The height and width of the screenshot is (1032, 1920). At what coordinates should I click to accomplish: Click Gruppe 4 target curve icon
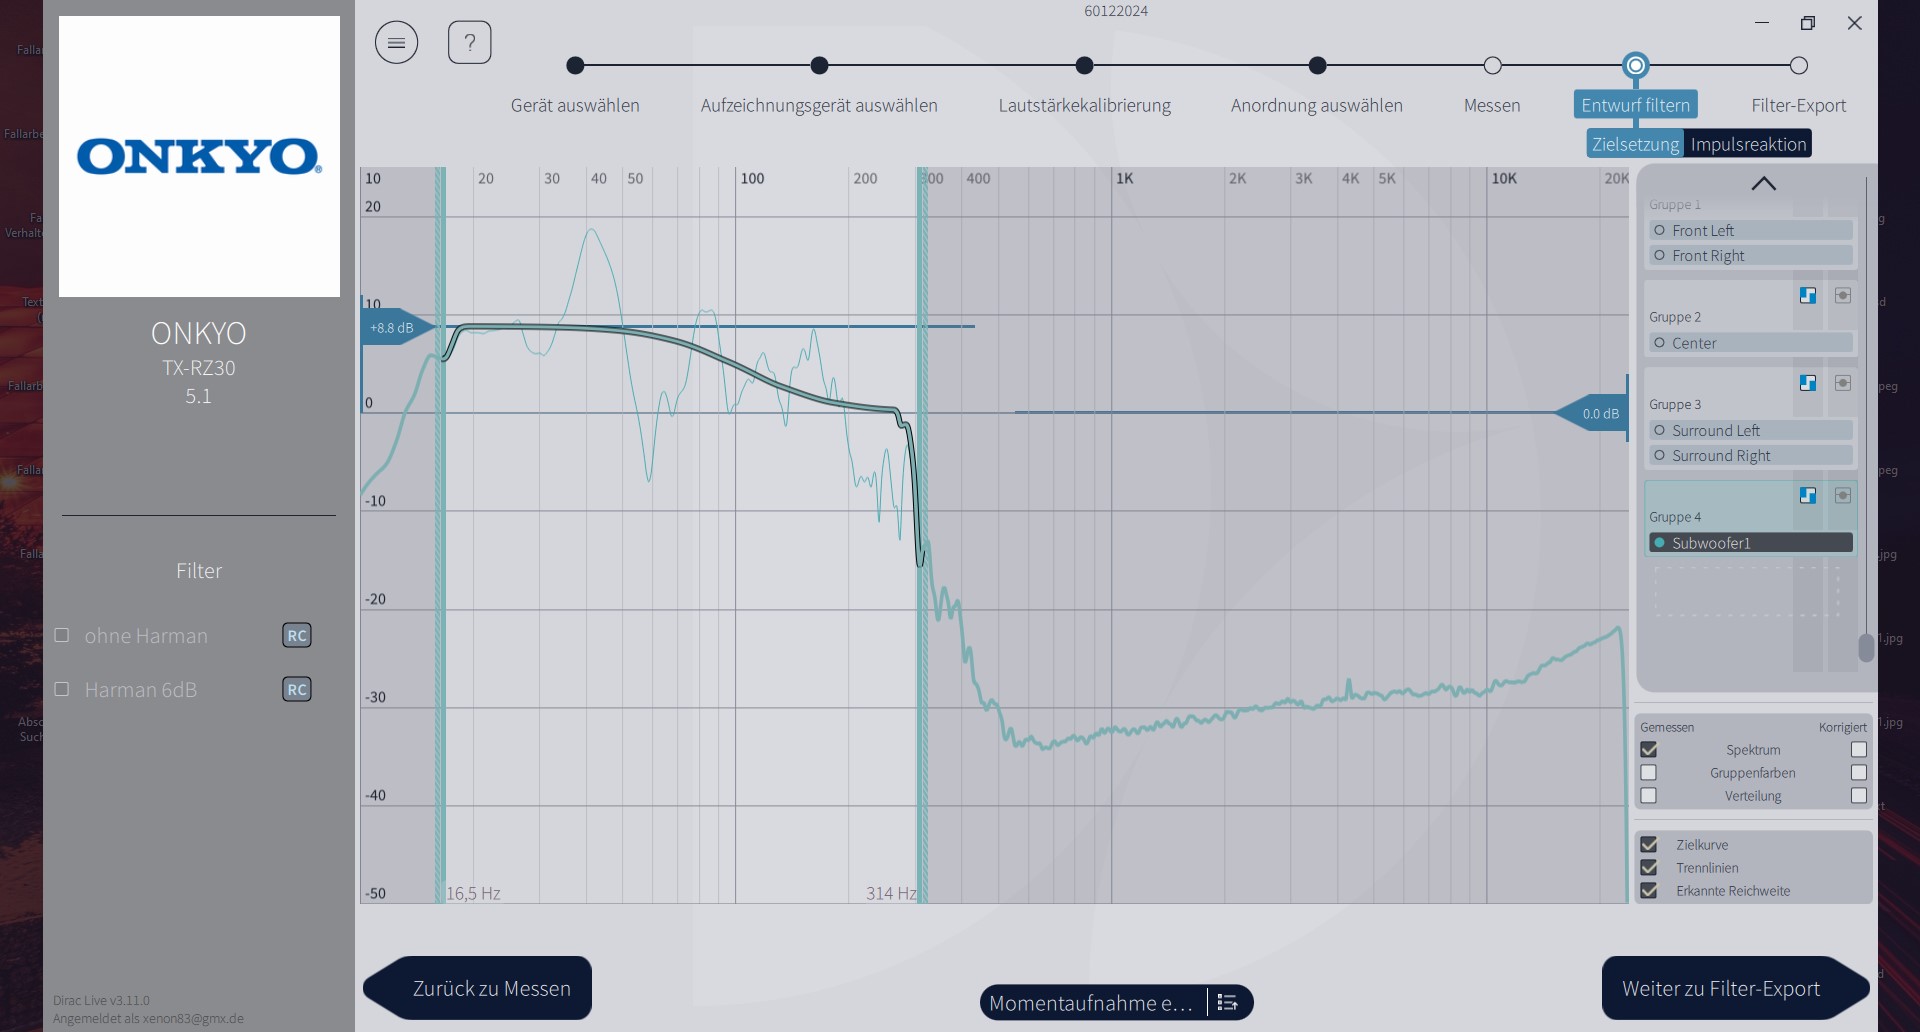coord(1808,496)
